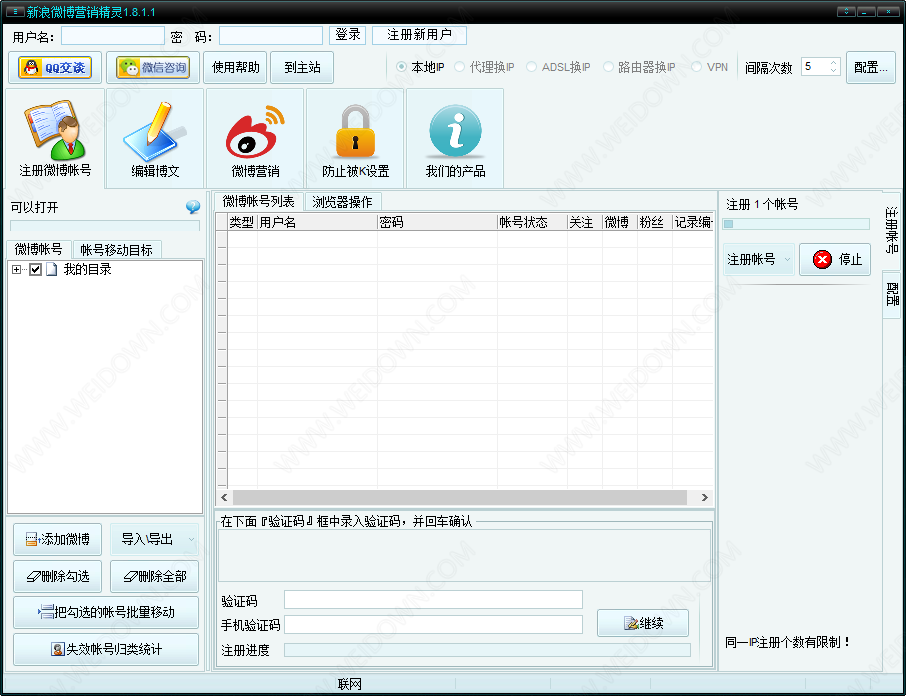Toggle the 我的目录 checkbox

pyautogui.click(x=35, y=269)
